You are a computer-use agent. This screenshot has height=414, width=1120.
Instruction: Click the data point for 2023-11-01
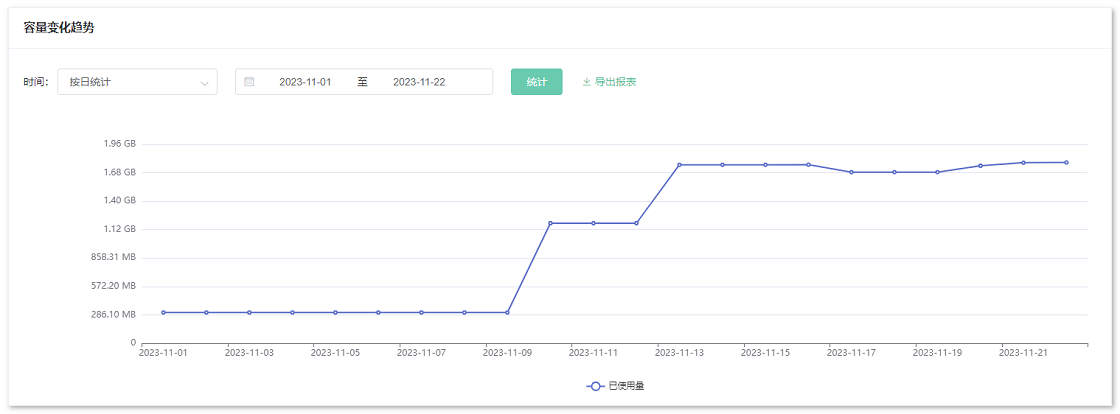tap(164, 313)
